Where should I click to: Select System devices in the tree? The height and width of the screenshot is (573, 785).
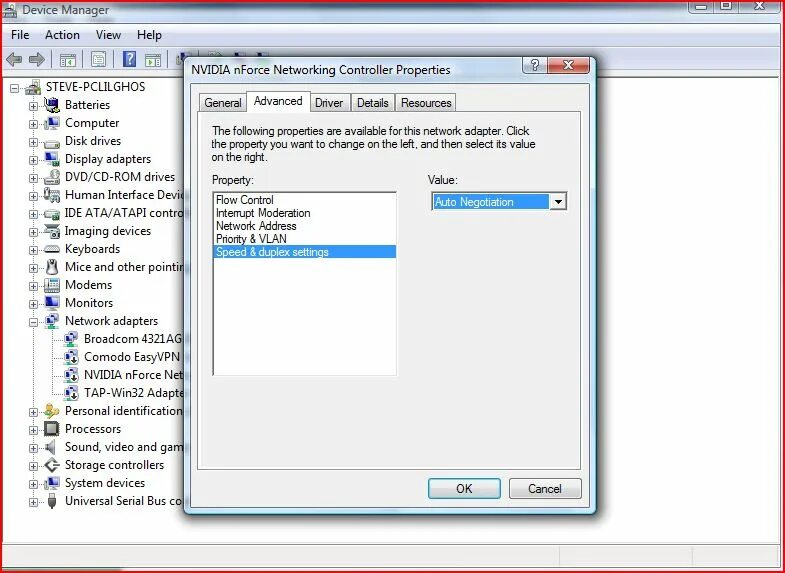point(105,483)
